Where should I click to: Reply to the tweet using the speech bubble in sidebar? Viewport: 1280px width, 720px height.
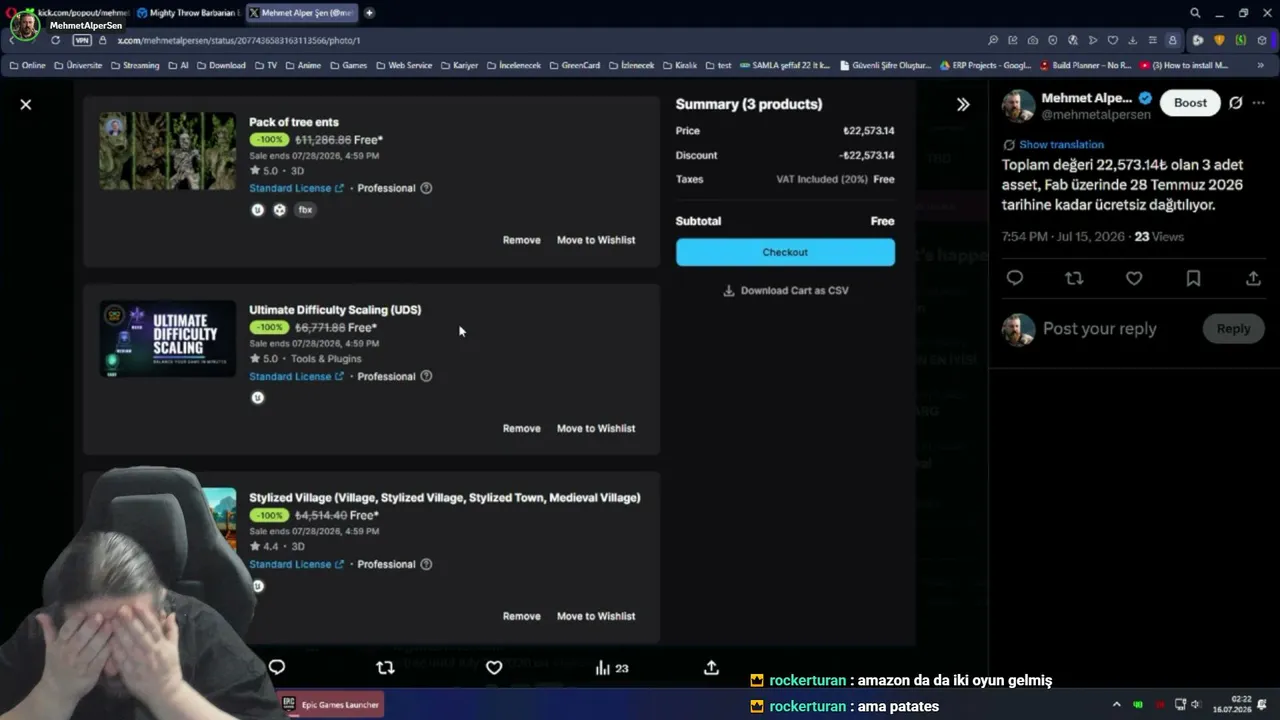point(1014,278)
